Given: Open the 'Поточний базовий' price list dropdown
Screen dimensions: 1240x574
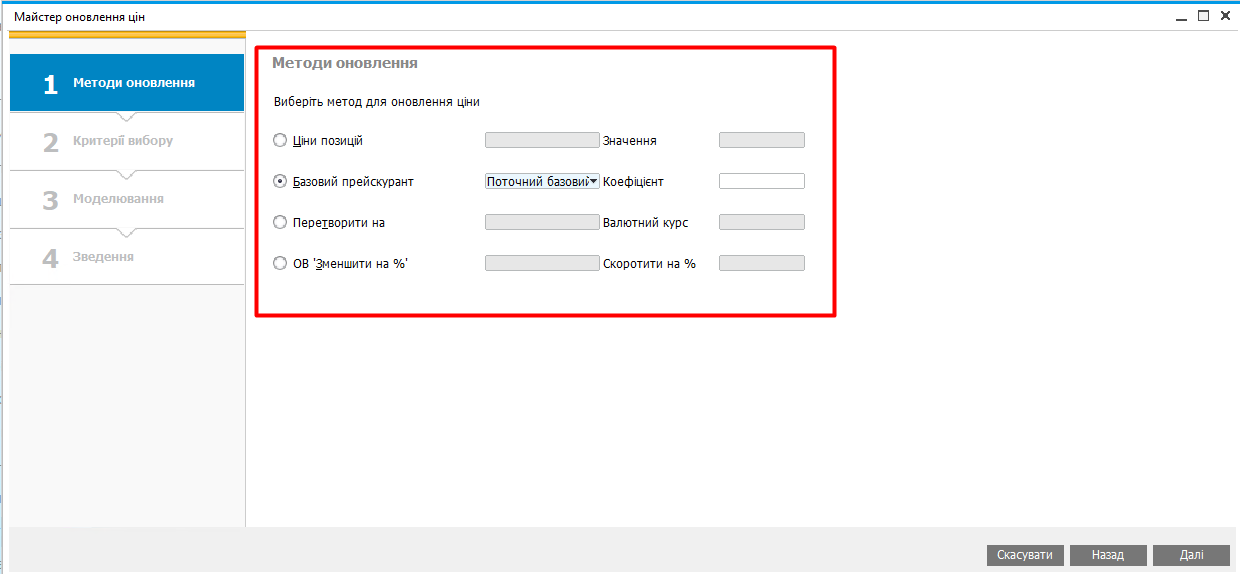Looking at the screenshot, I should (542, 181).
